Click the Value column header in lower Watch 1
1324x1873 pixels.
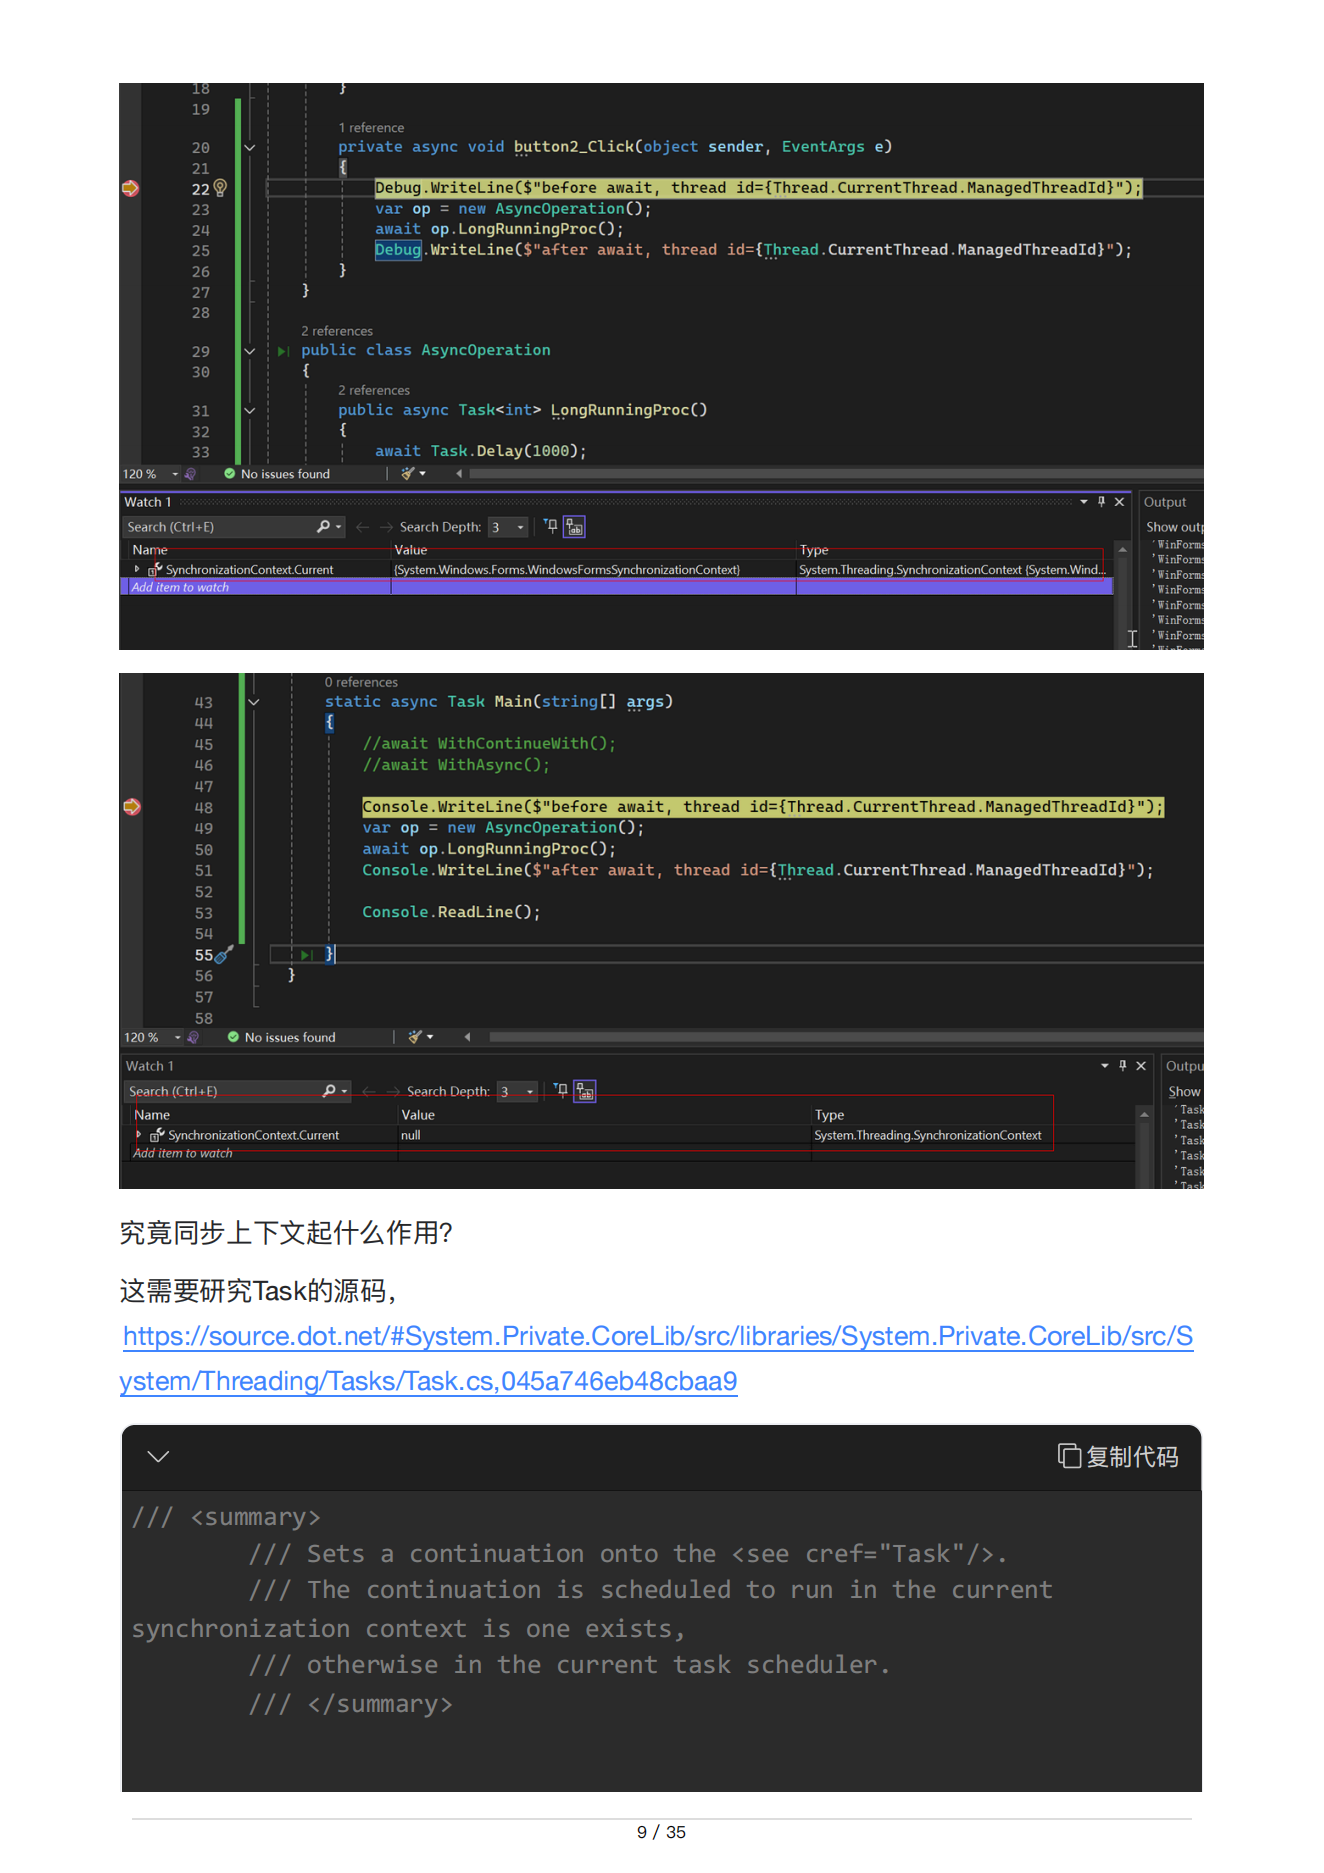point(418,1115)
